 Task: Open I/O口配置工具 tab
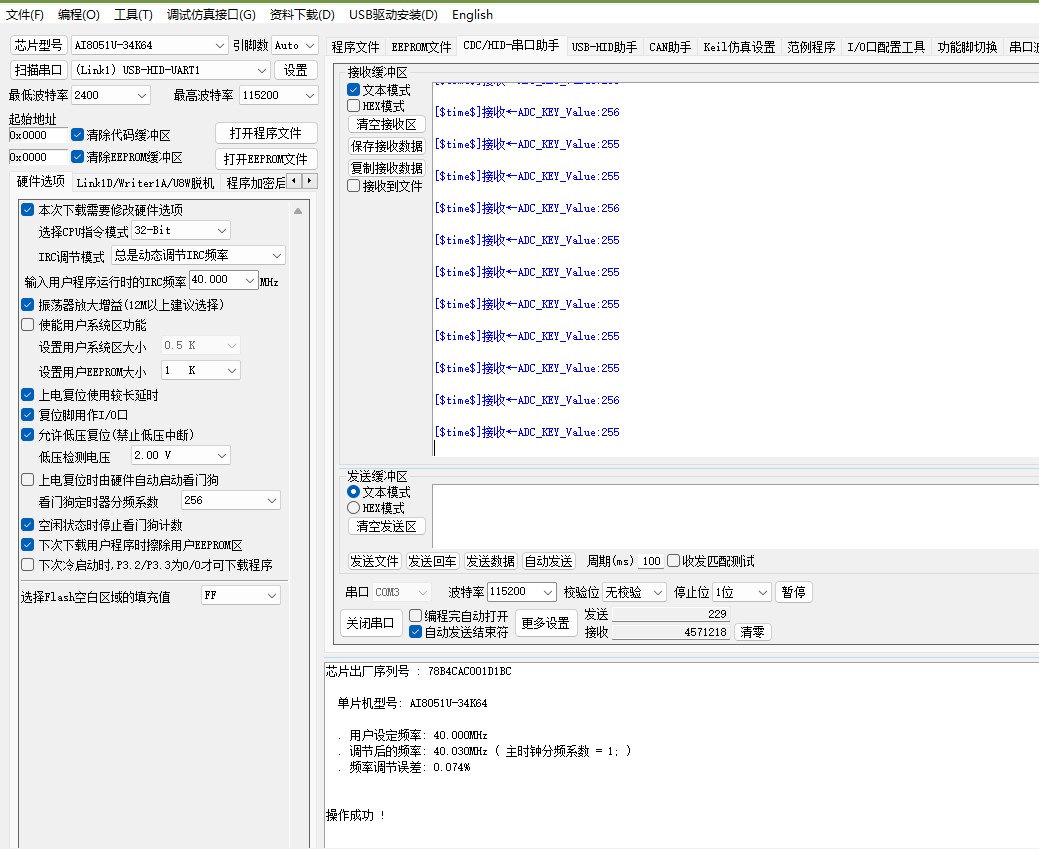pyautogui.click(x=886, y=47)
